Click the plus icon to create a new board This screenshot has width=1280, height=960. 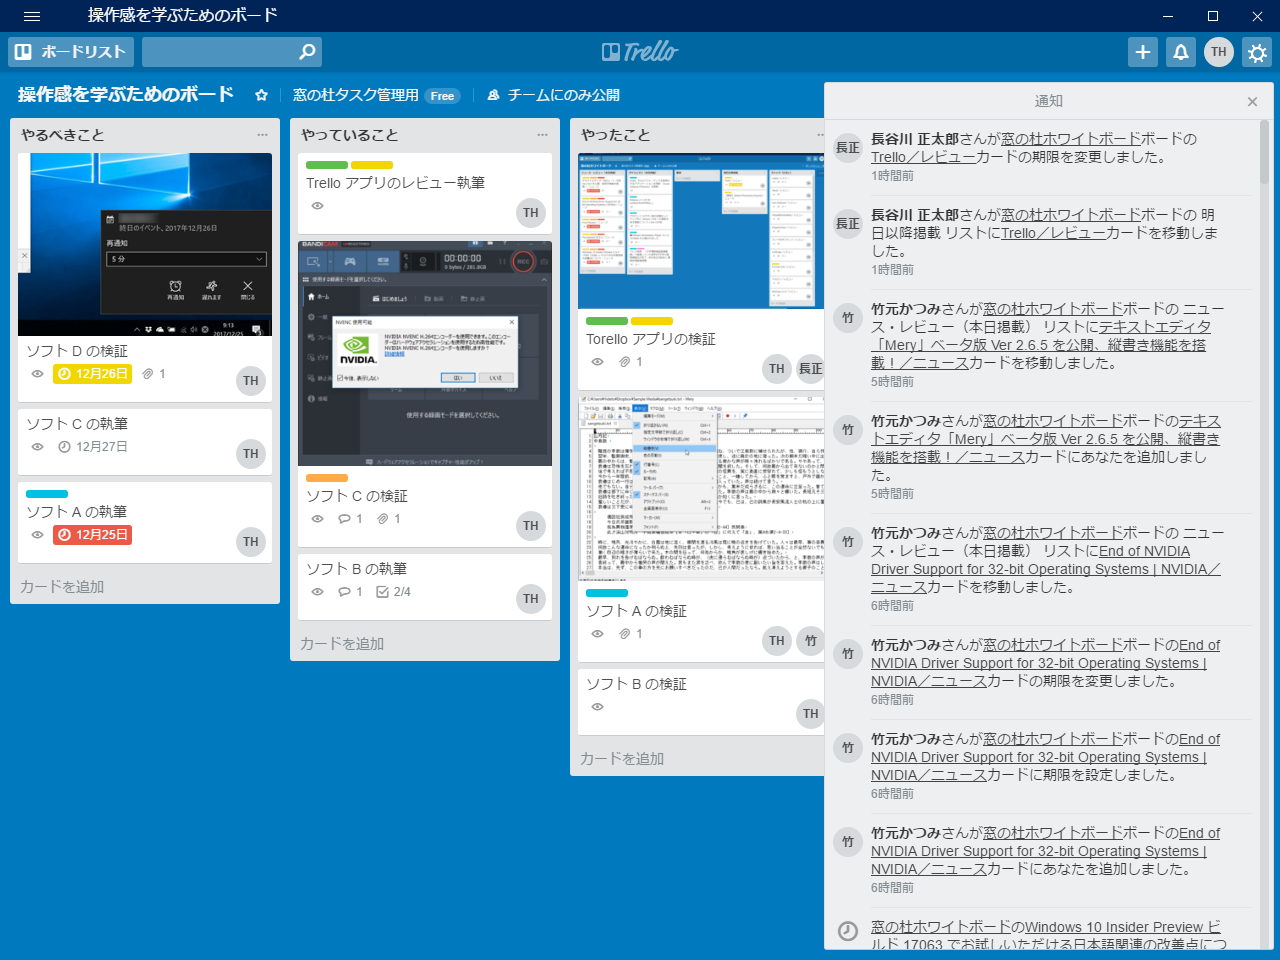(x=1143, y=51)
